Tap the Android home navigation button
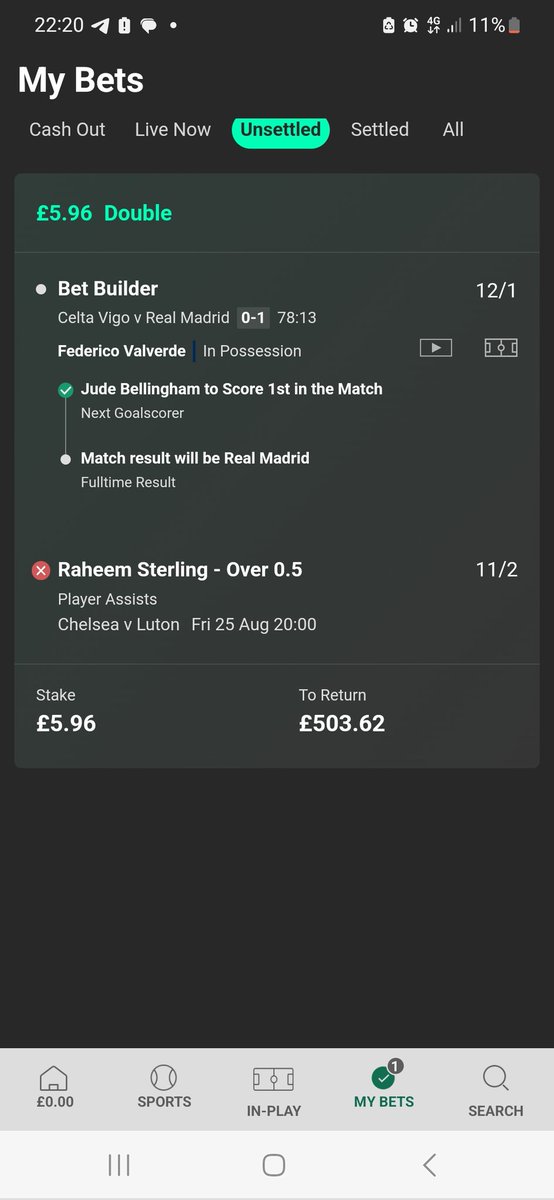This screenshot has height=1200, width=554. [x=274, y=1165]
